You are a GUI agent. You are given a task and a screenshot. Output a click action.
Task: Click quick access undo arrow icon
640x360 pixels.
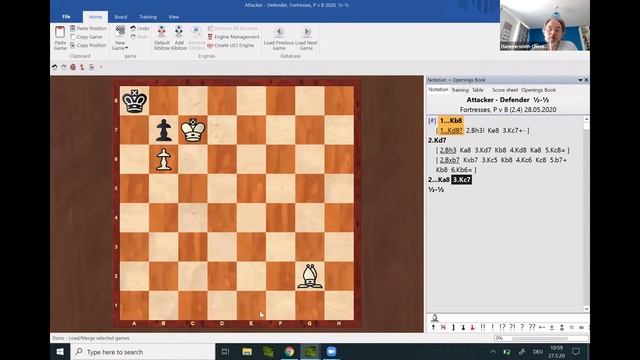click(54, 67)
